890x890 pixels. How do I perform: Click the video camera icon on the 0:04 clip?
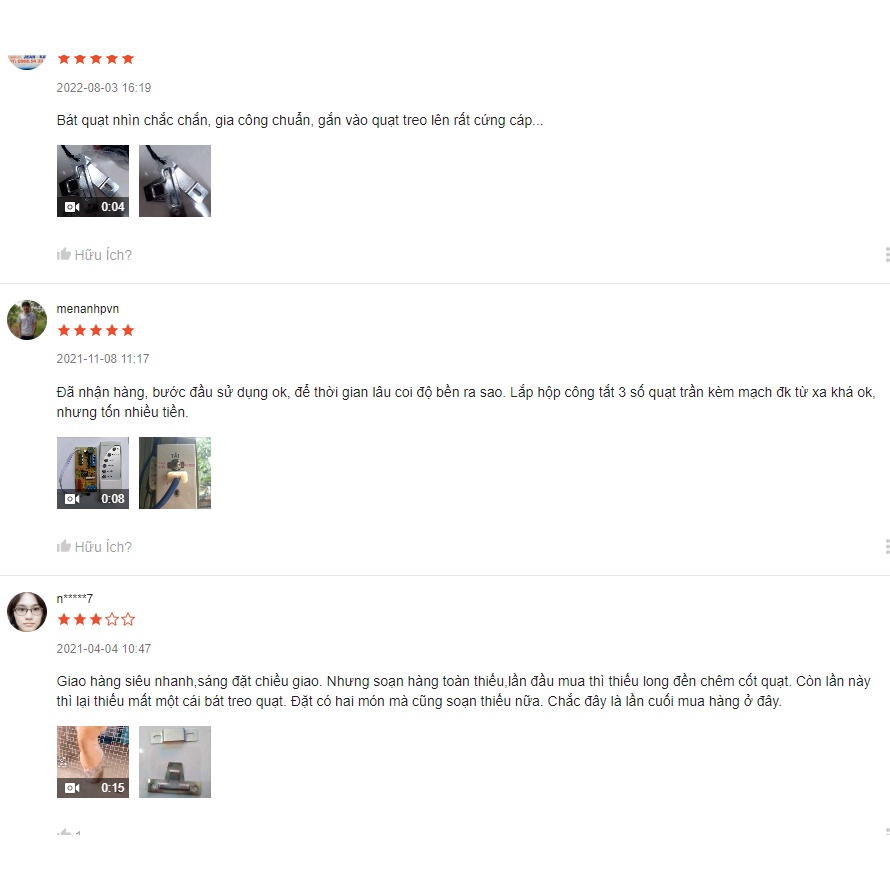click(72, 207)
